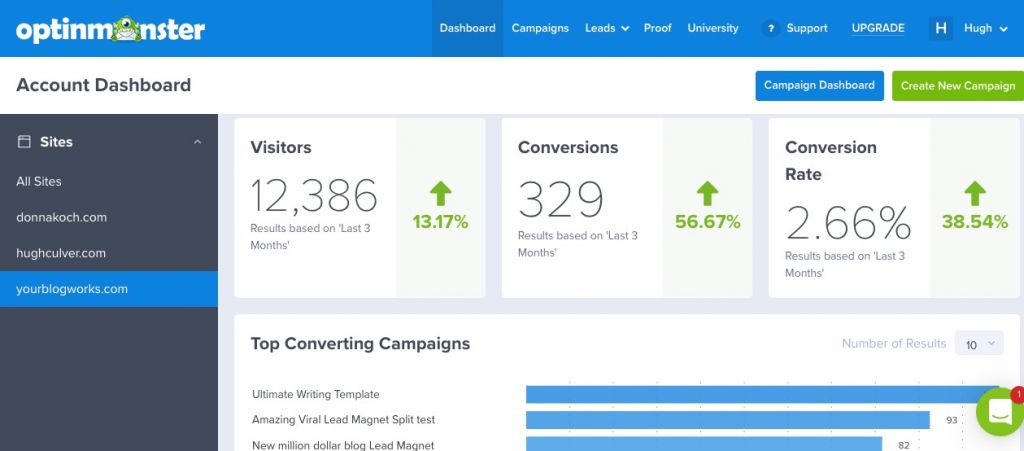
Task: Click the Conversions green up arrow
Action: [x=707, y=194]
